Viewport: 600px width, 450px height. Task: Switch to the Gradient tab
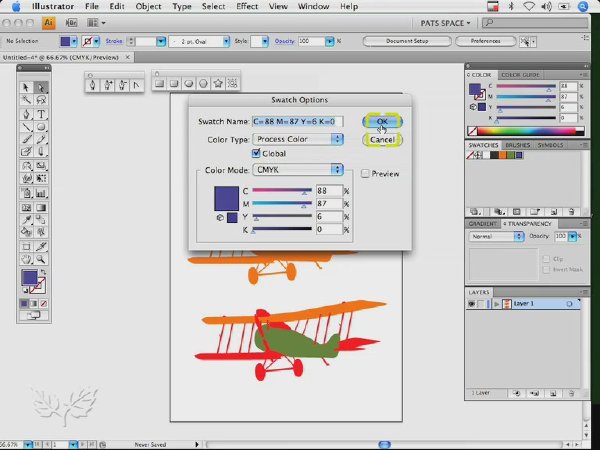click(483, 224)
